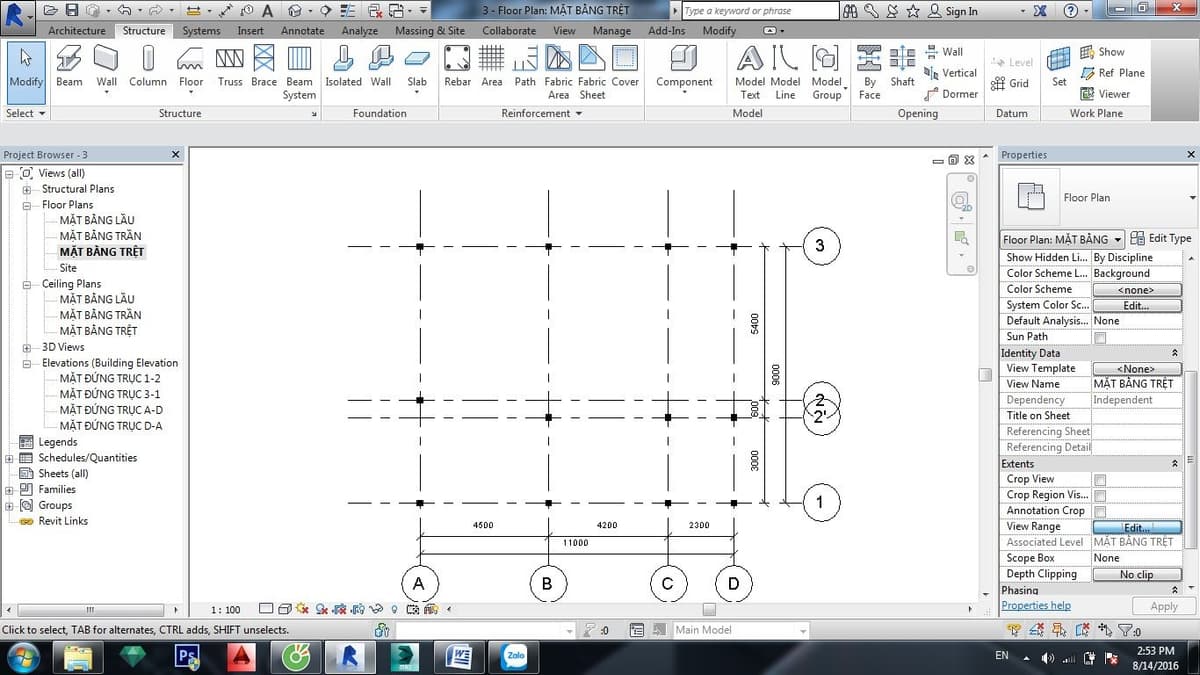
Task: Activate the Grid datum tool
Action: pyautogui.click(x=1010, y=84)
